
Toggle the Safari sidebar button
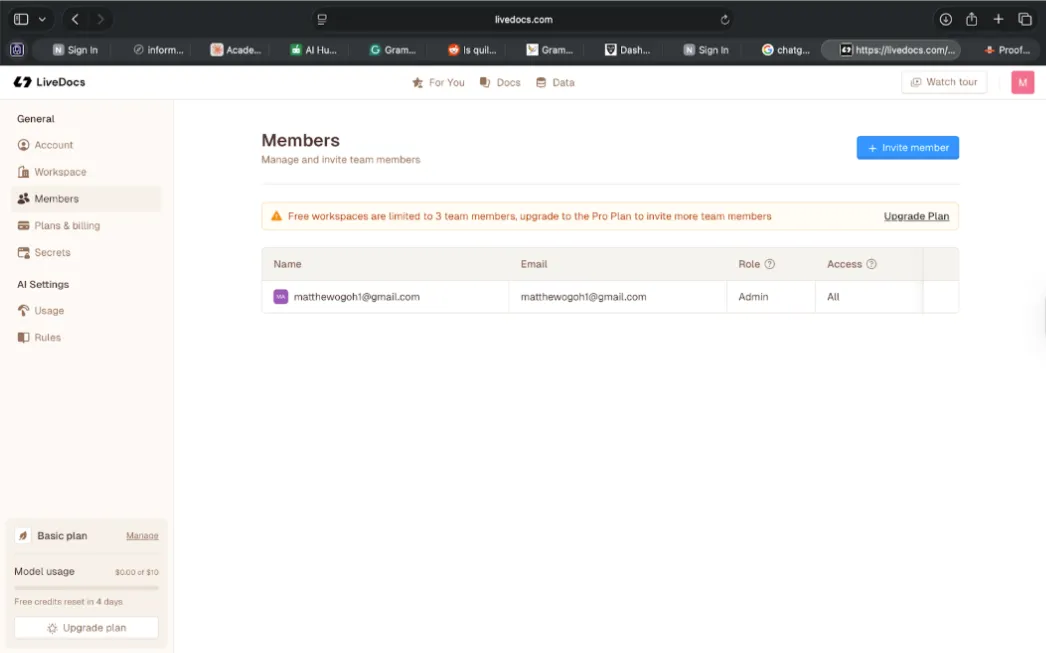[21, 19]
